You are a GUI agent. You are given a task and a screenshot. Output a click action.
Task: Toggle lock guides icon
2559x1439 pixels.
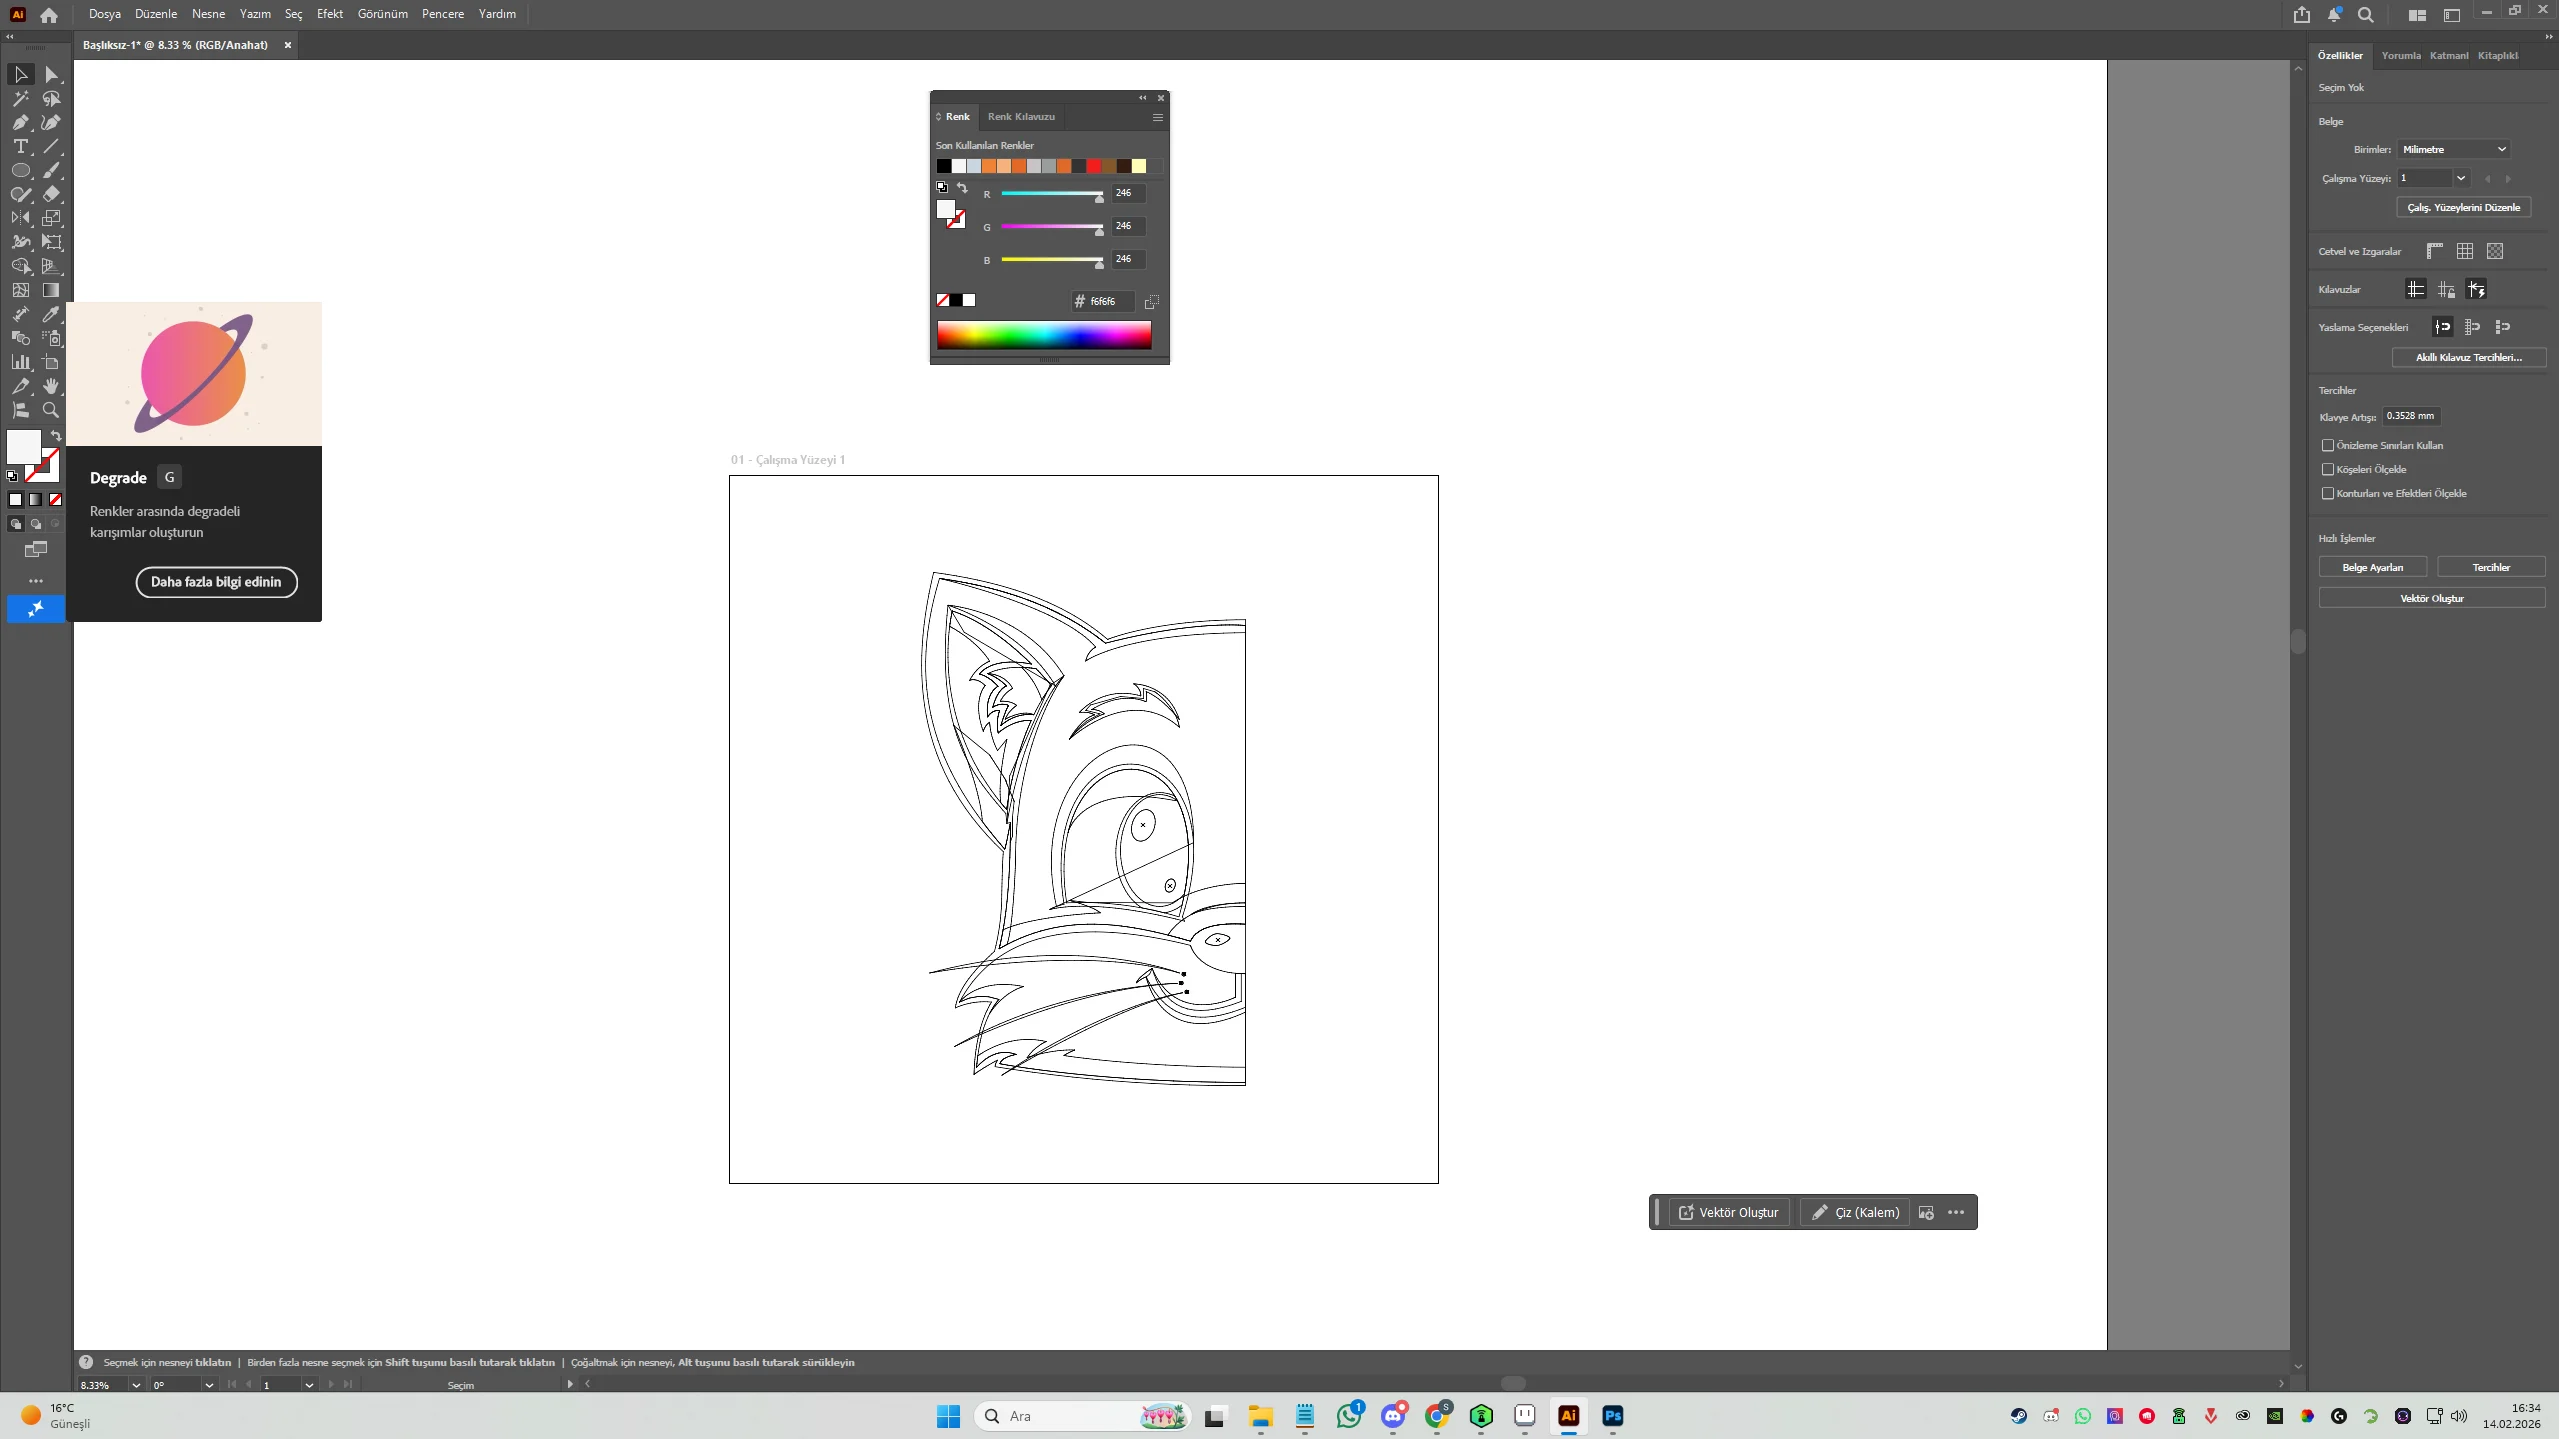tap(2446, 289)
